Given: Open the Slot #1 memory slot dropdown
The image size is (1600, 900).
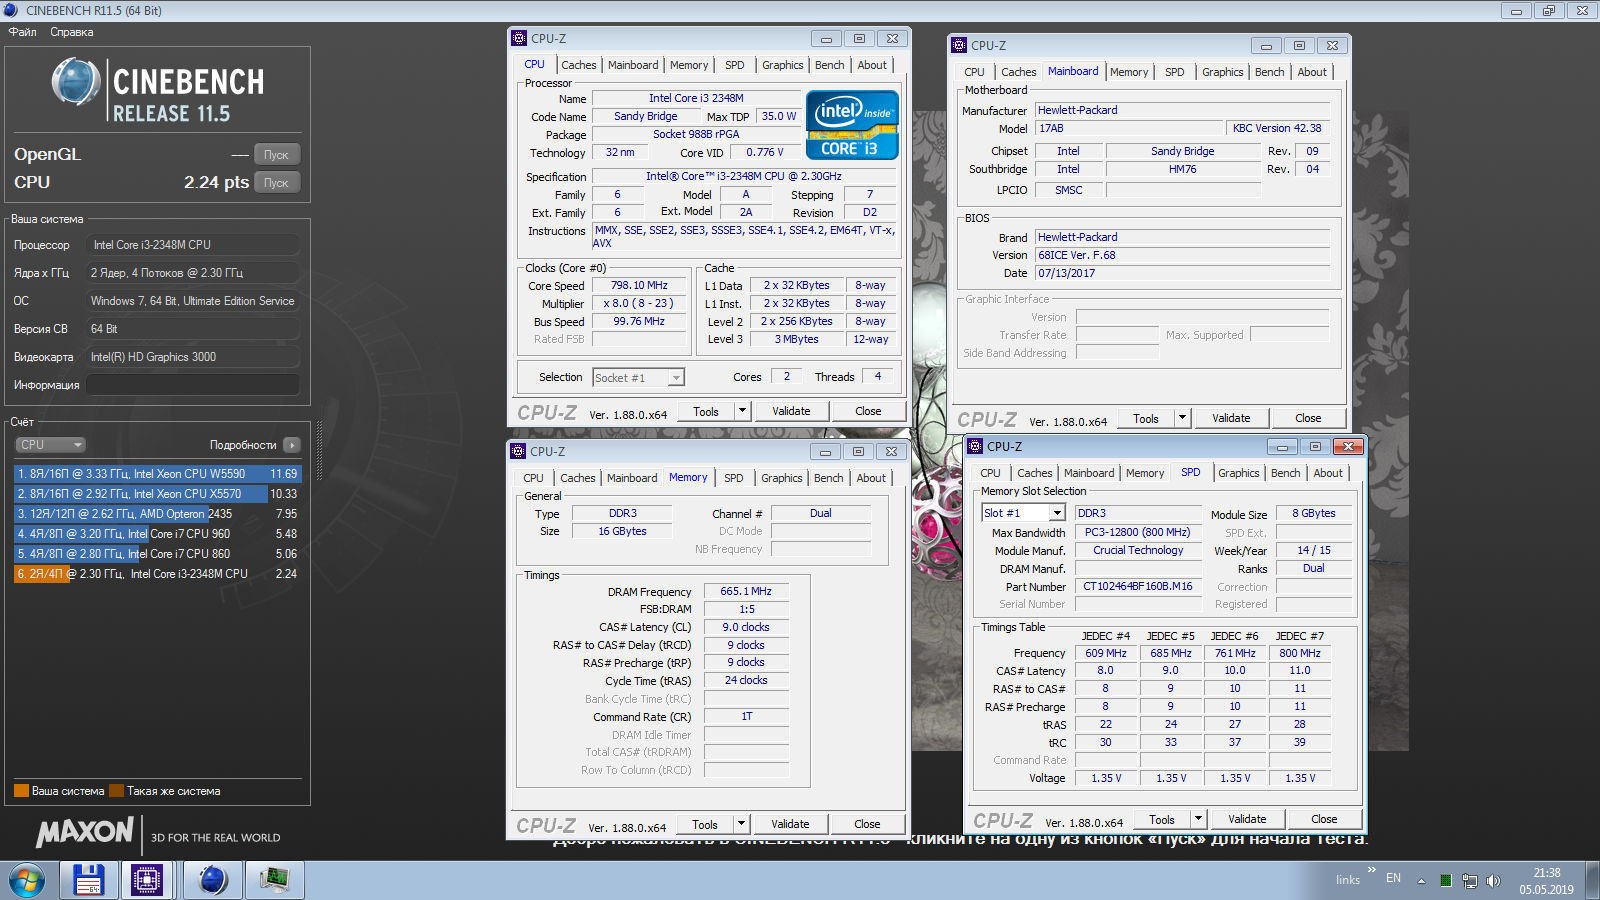Looking at the screenshot, I should click(x=1023, y=513).
